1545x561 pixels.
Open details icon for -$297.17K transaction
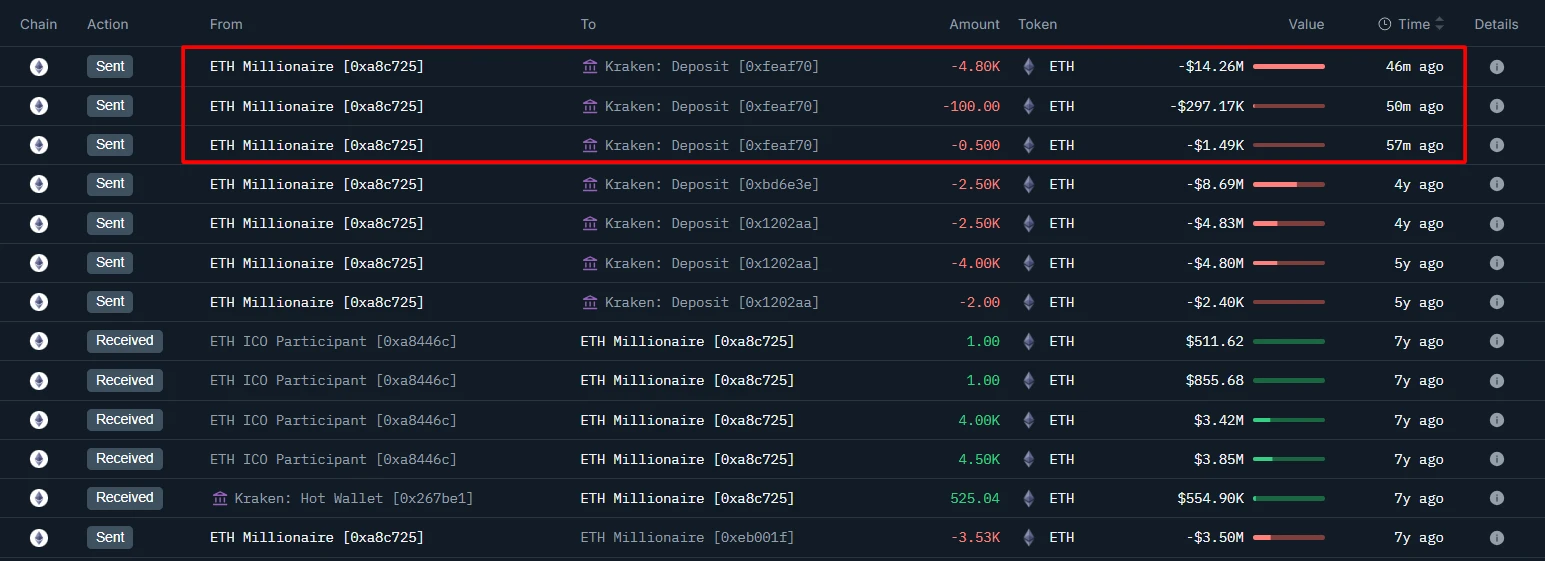(1496, 106)
